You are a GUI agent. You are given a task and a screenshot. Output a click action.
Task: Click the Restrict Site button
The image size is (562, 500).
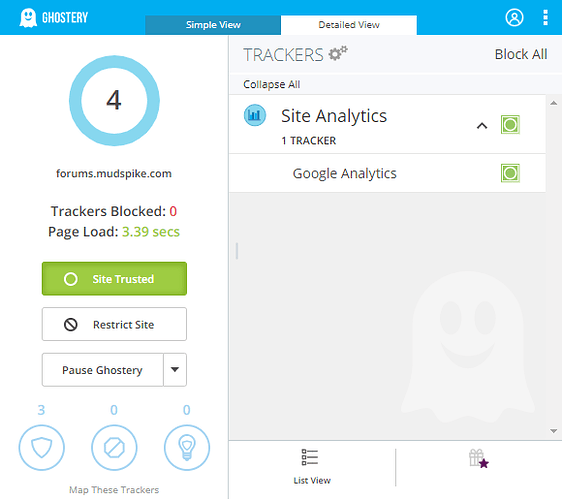(114, 324)
